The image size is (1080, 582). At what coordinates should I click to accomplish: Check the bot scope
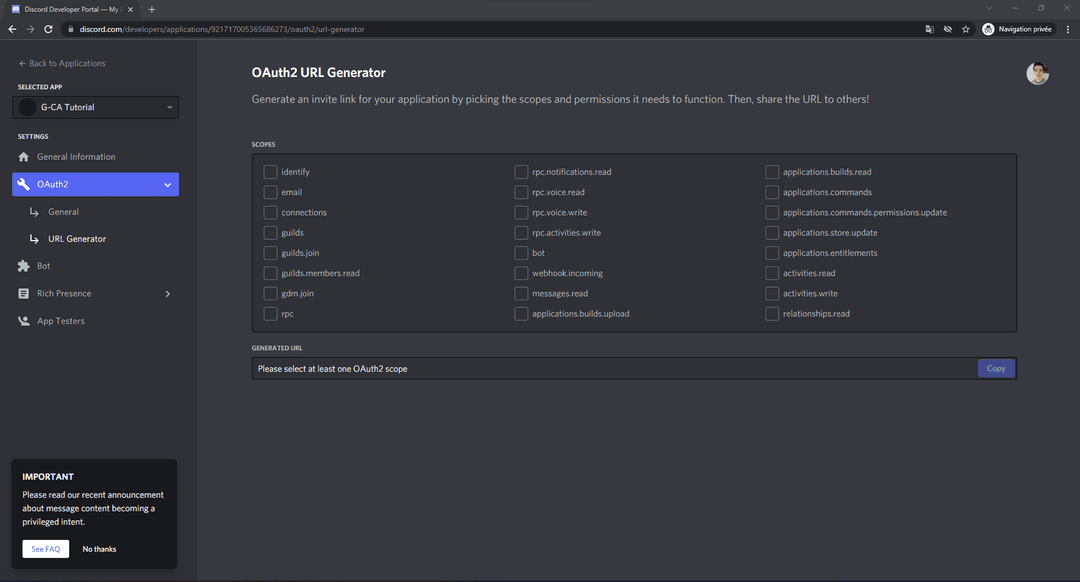pos(521,253)
